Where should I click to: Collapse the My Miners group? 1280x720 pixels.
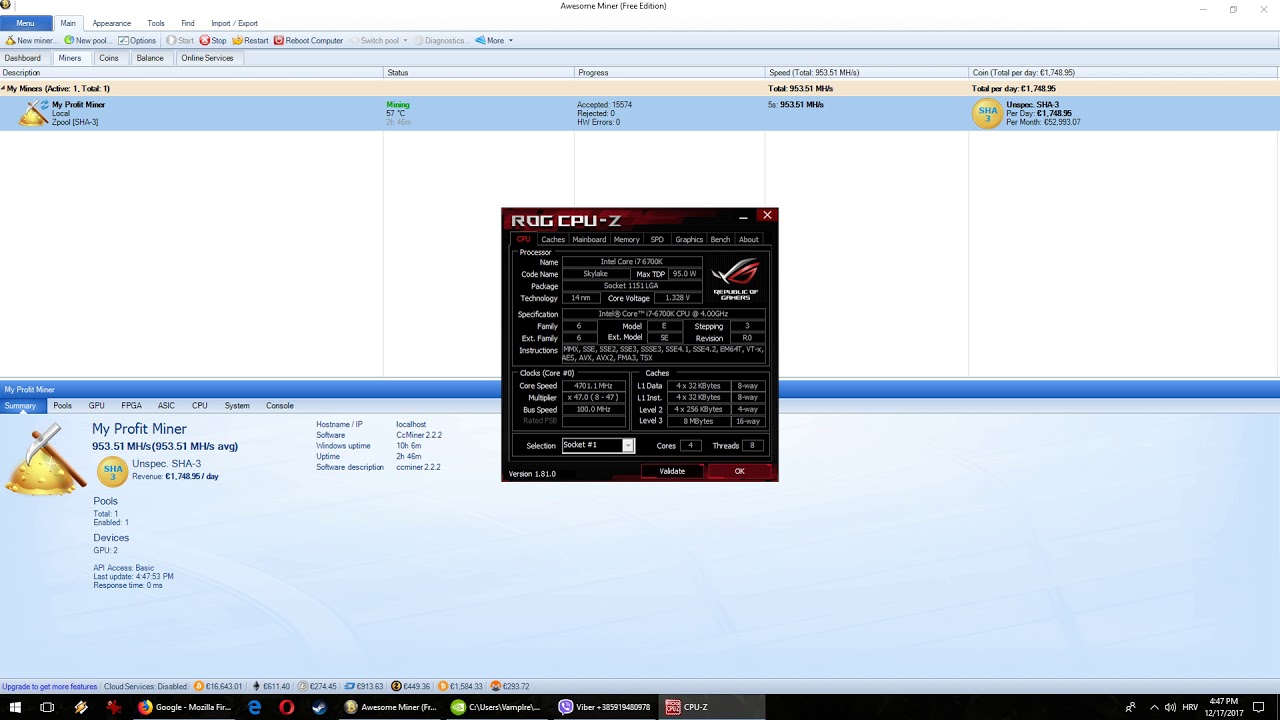3,89
